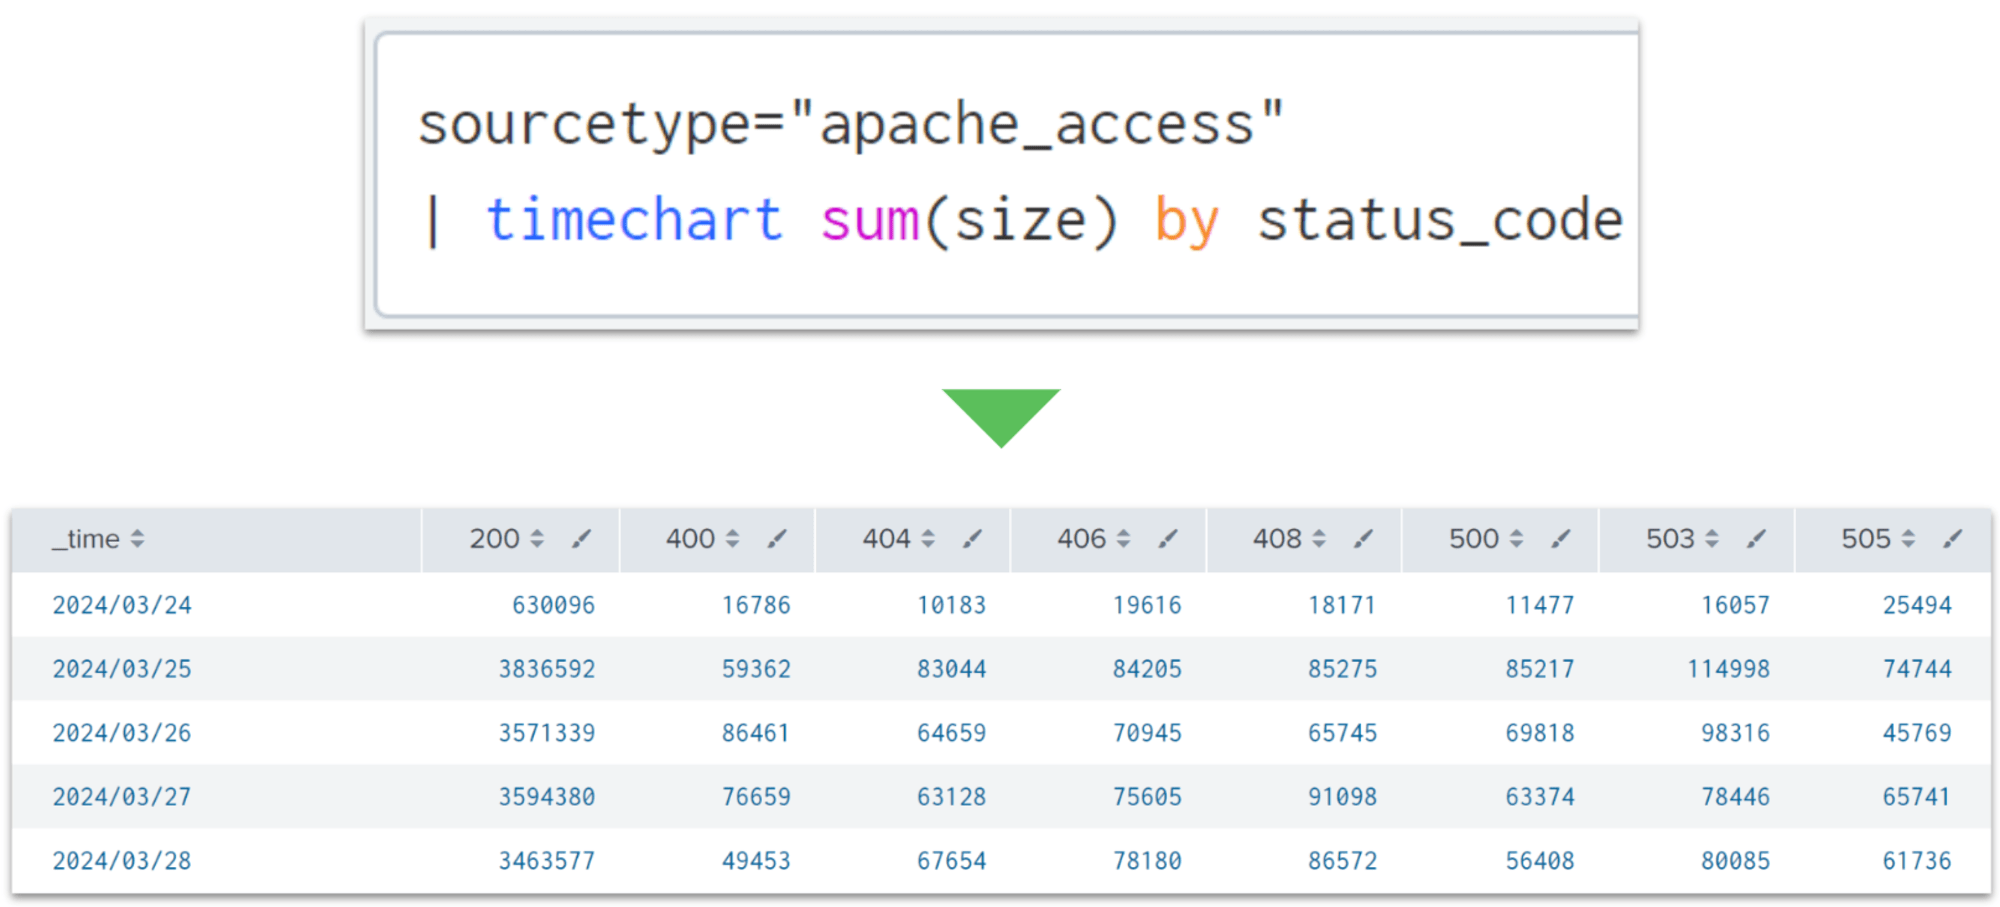
Task: Click the 200 column header label
Action: click(495, 539)
